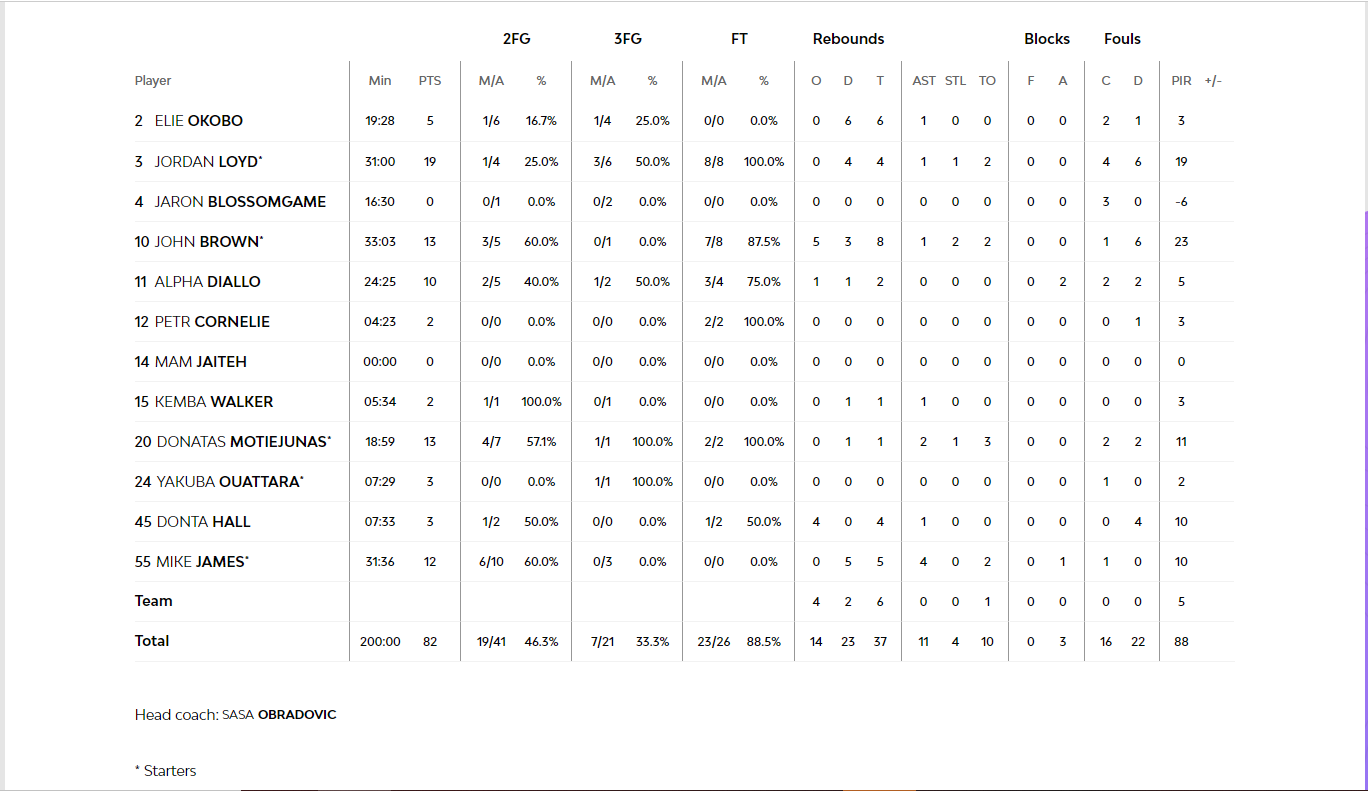Click Alpha Diallo in the box score
The image size is (1368, 791).
point(207,281)
